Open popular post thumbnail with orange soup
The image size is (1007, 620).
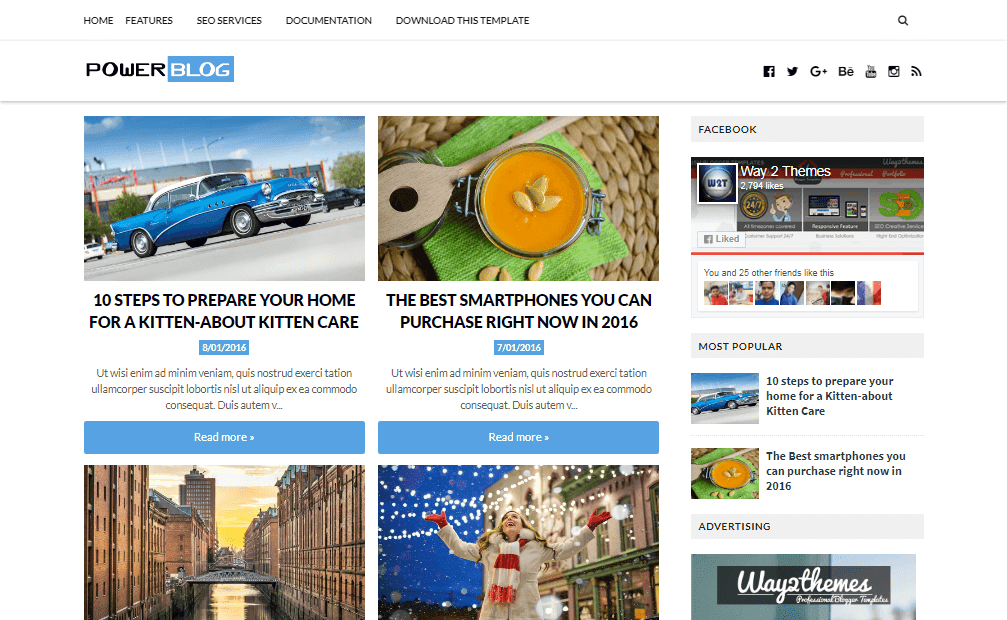coord(724,474)
